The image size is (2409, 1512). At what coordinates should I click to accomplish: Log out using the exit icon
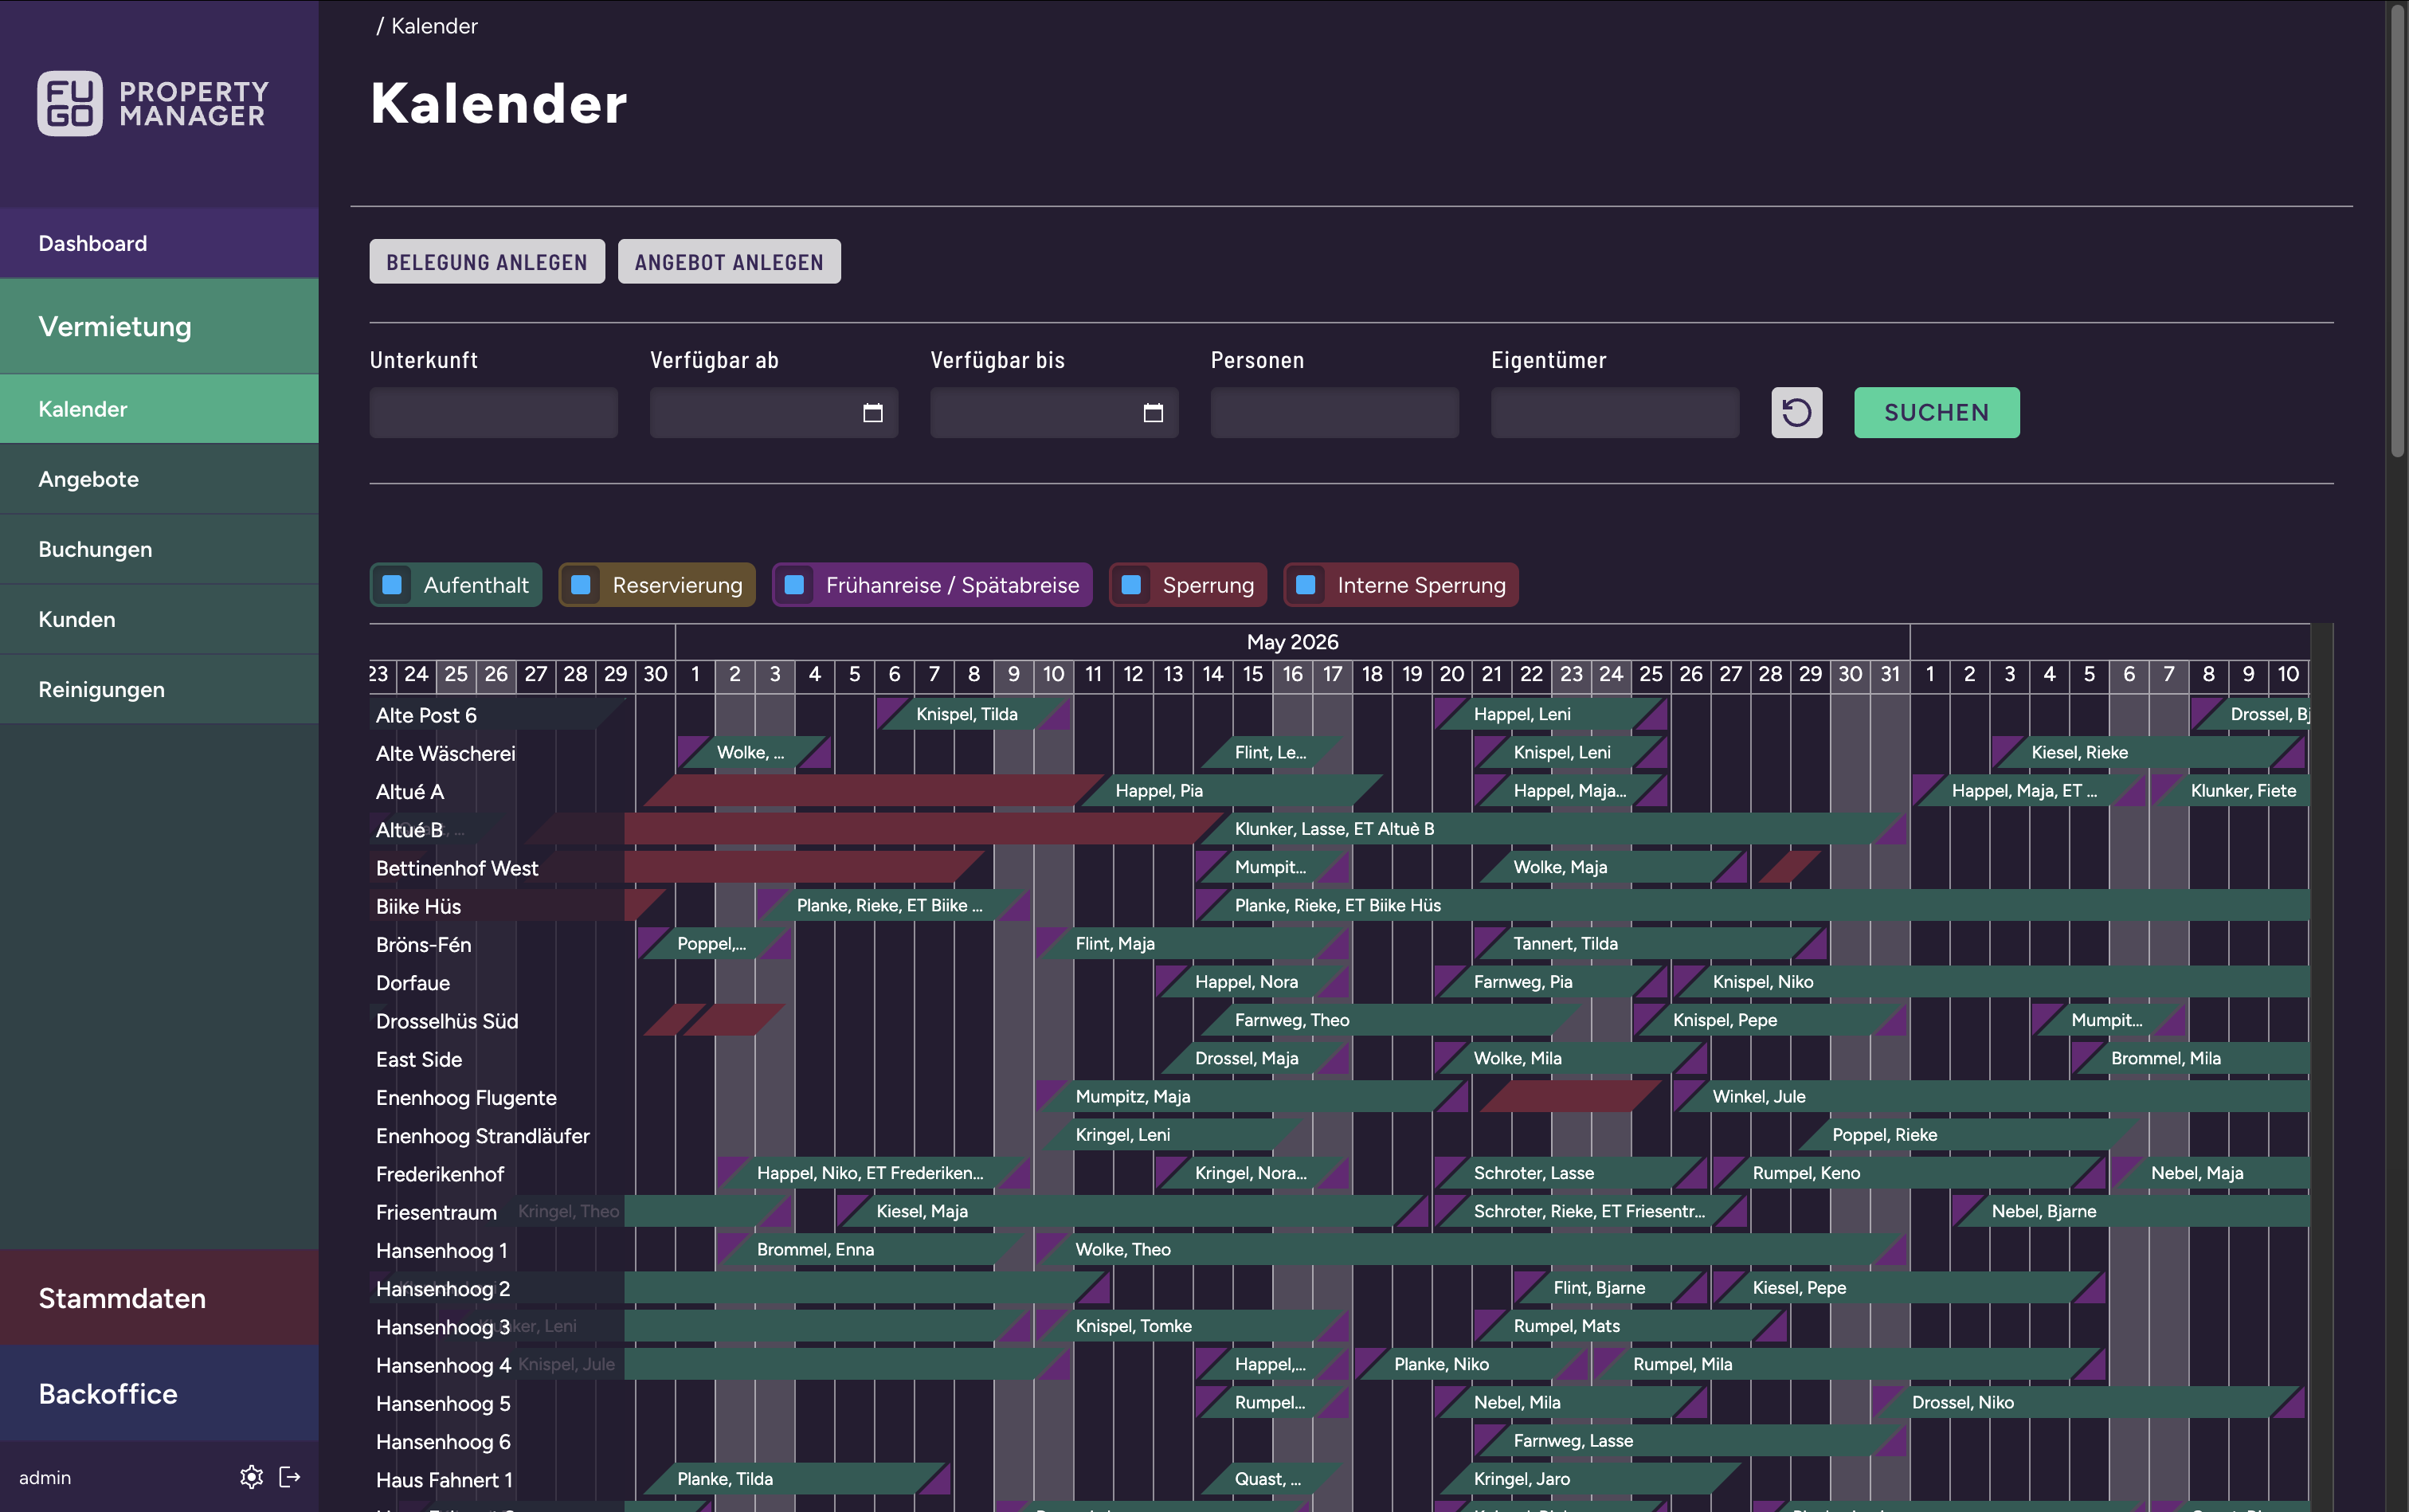pos(290,1477)
